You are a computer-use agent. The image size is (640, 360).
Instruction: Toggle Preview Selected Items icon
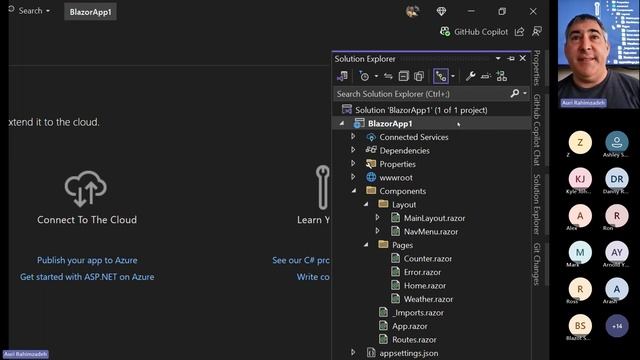[486, 76]
